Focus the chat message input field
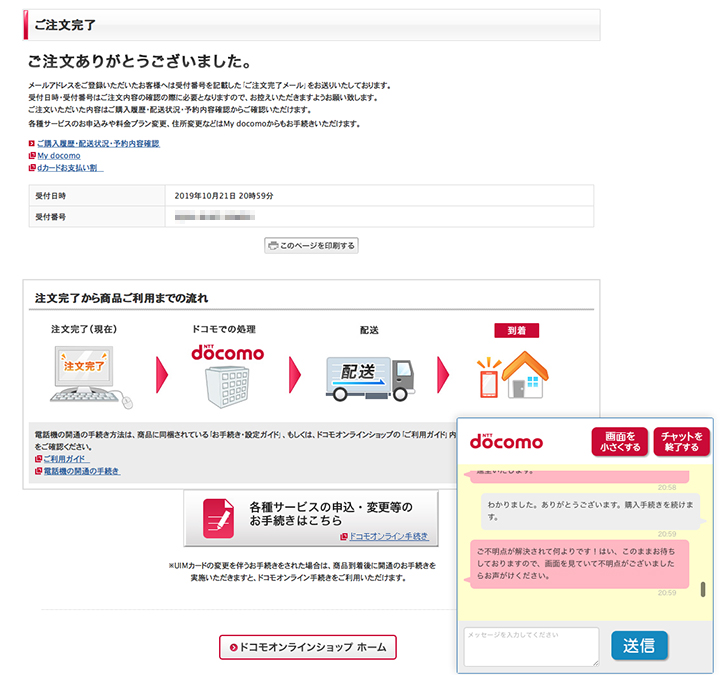Image resolution: width=720 pixels, height=675 pixels. [531, 647]
